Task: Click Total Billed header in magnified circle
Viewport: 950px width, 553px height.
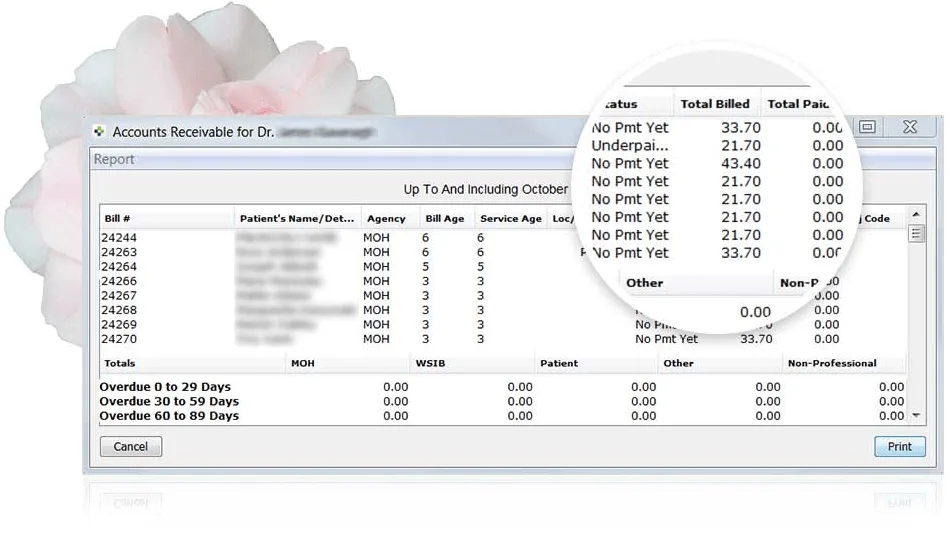Action: 715,104
